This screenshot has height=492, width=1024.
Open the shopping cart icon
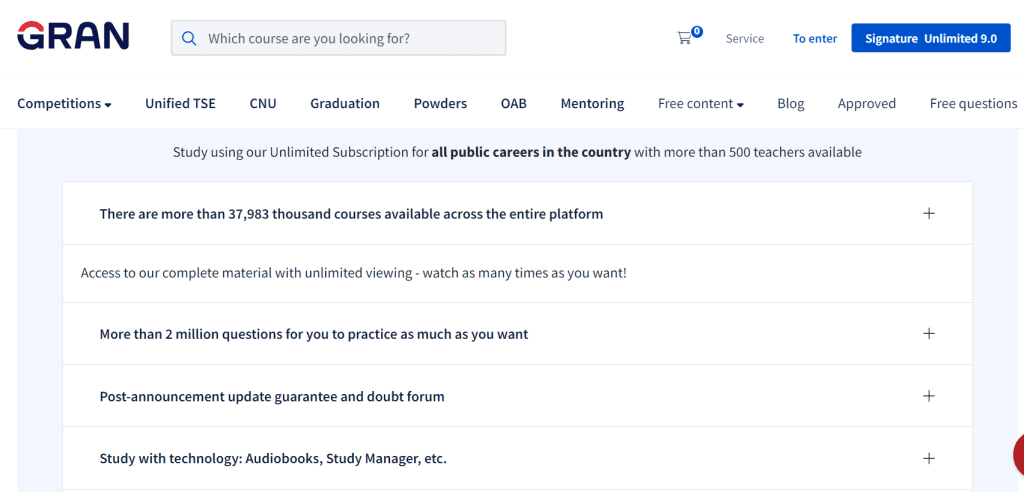pos(685,38)
